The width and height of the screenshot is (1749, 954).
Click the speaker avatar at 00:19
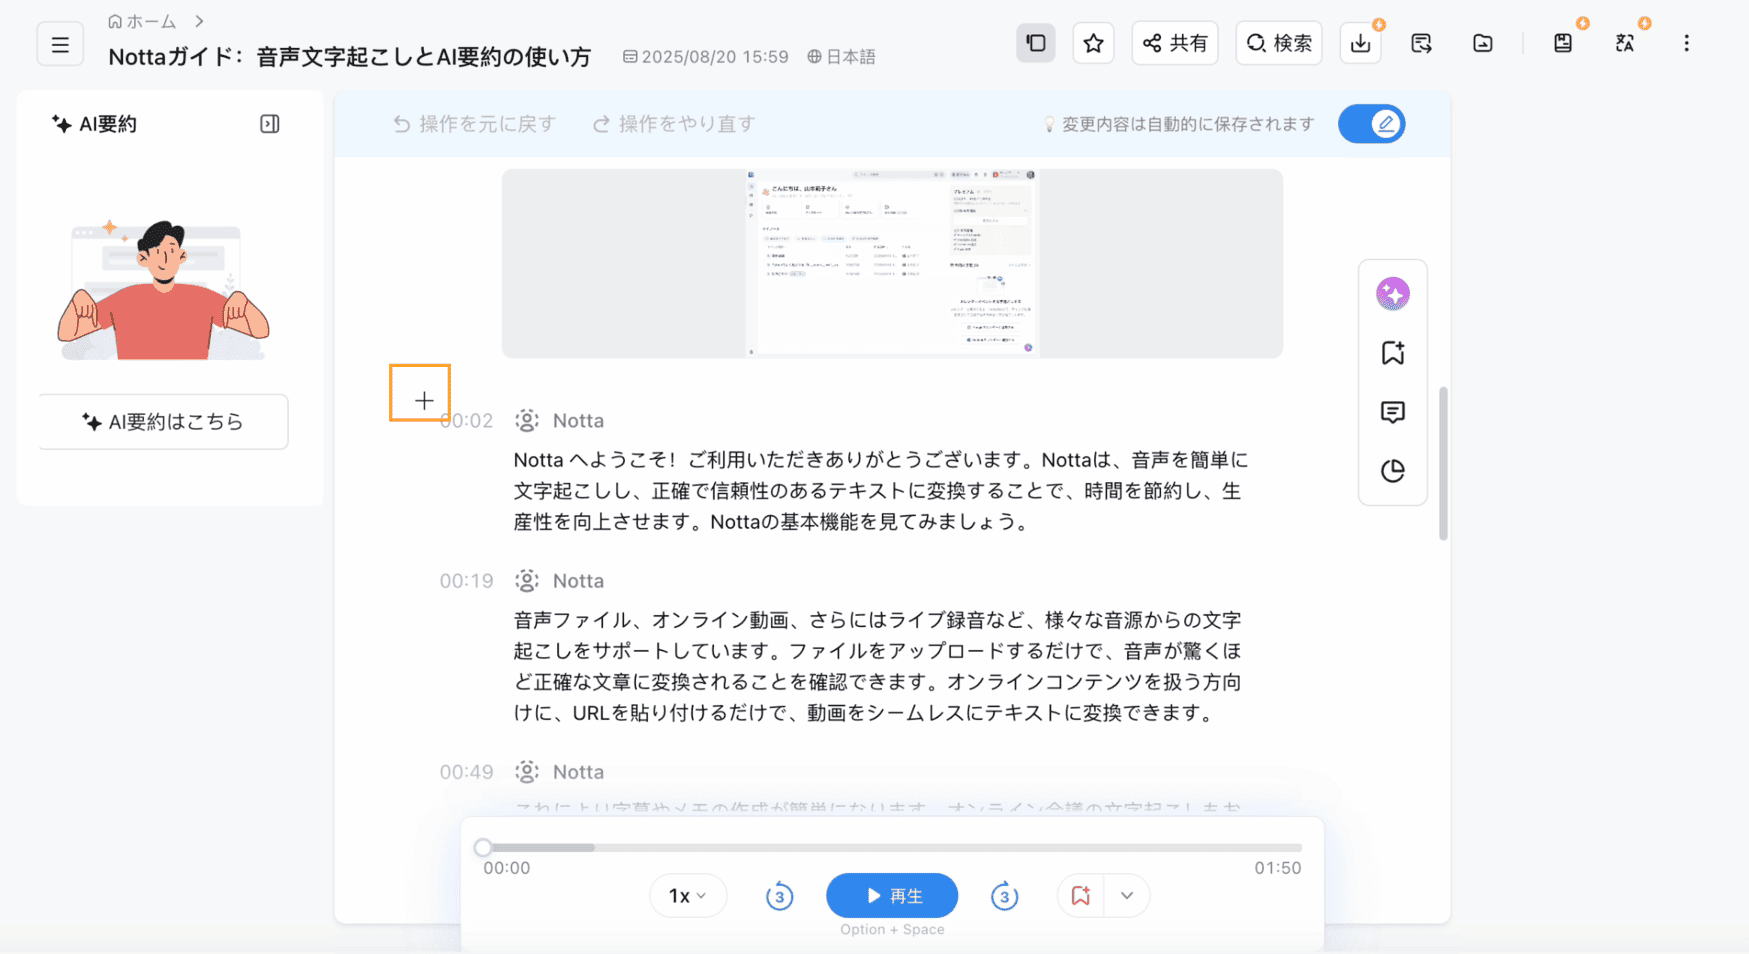pos(527,581)
